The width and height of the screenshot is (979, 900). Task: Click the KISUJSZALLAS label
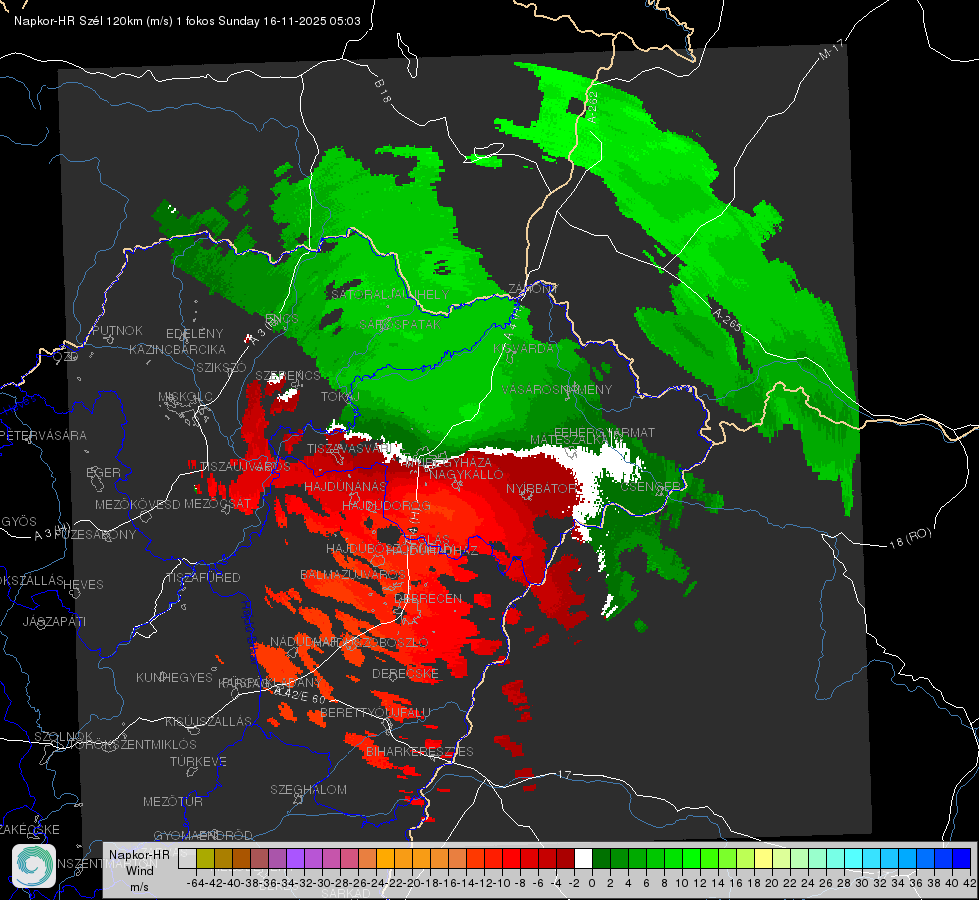[x=208, y=721]
